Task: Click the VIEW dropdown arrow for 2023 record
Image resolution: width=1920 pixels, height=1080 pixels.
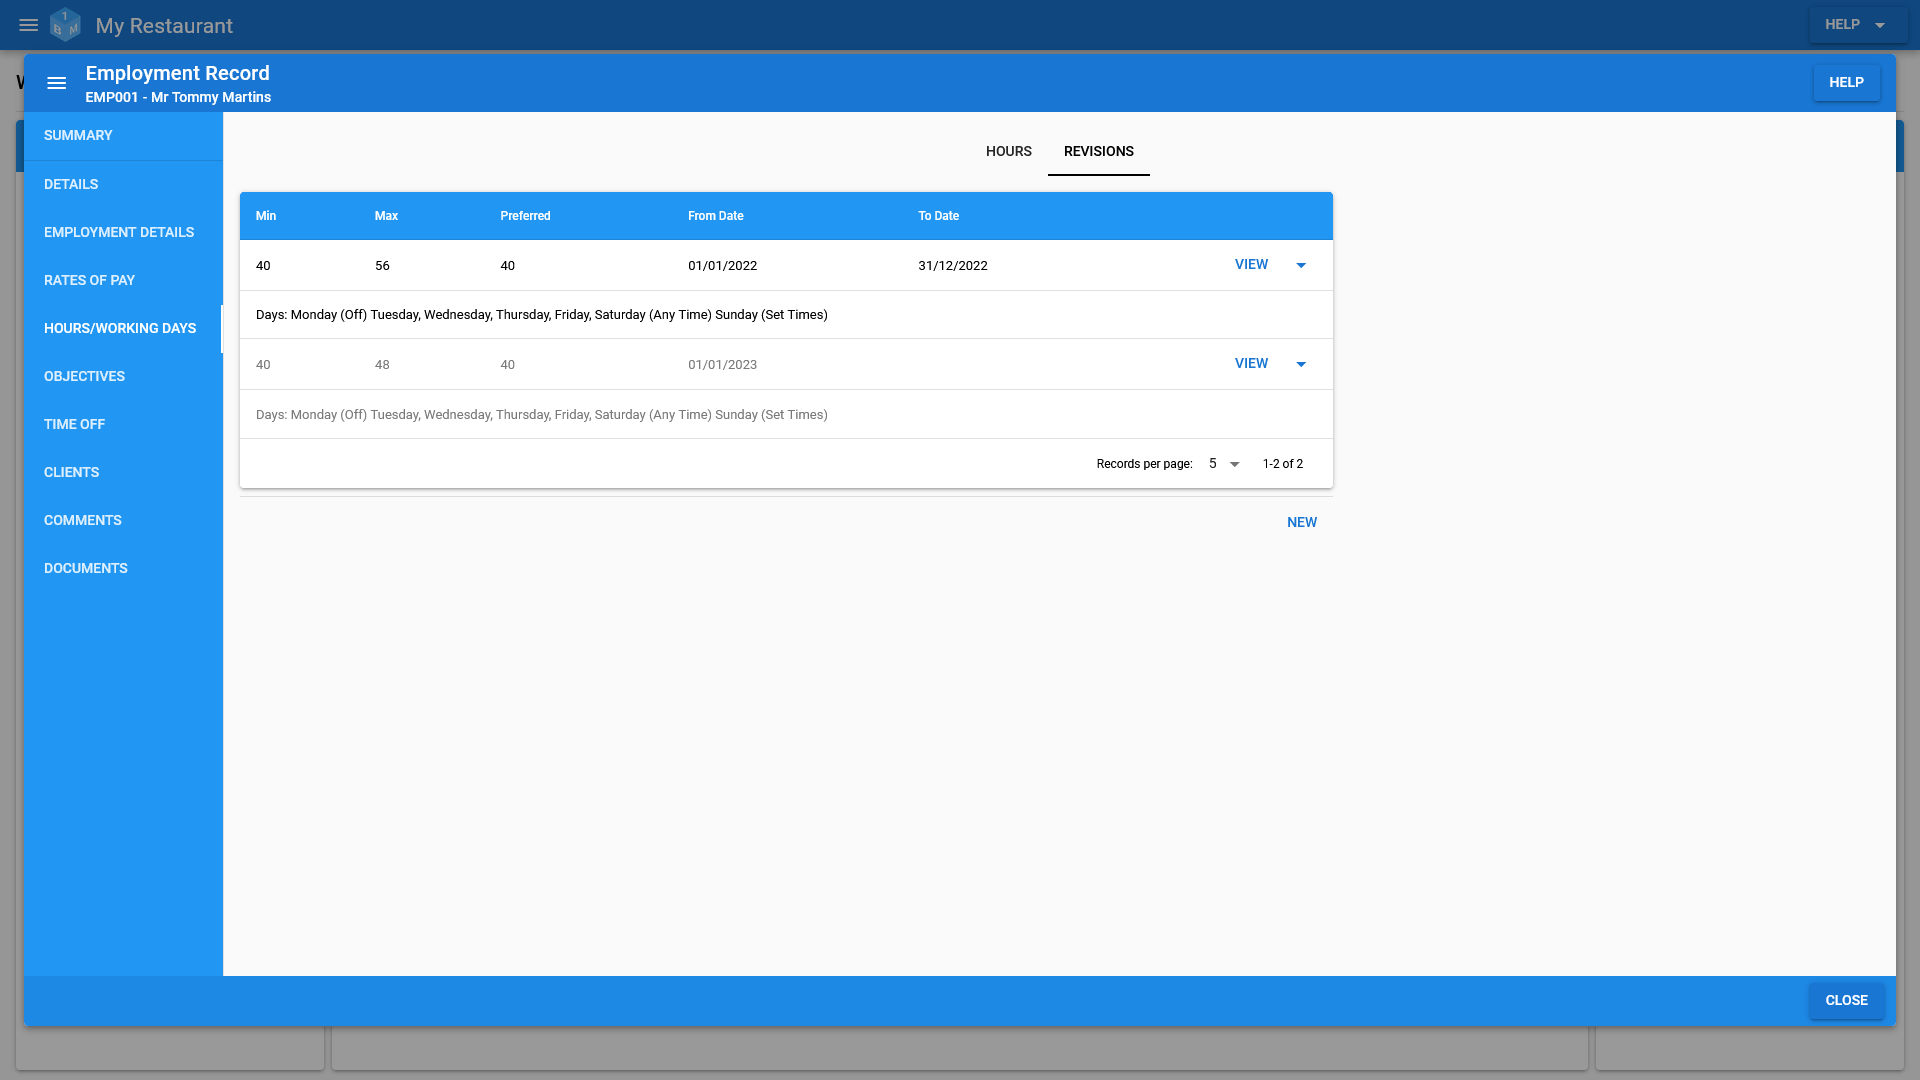Action: click(1302, 364)
